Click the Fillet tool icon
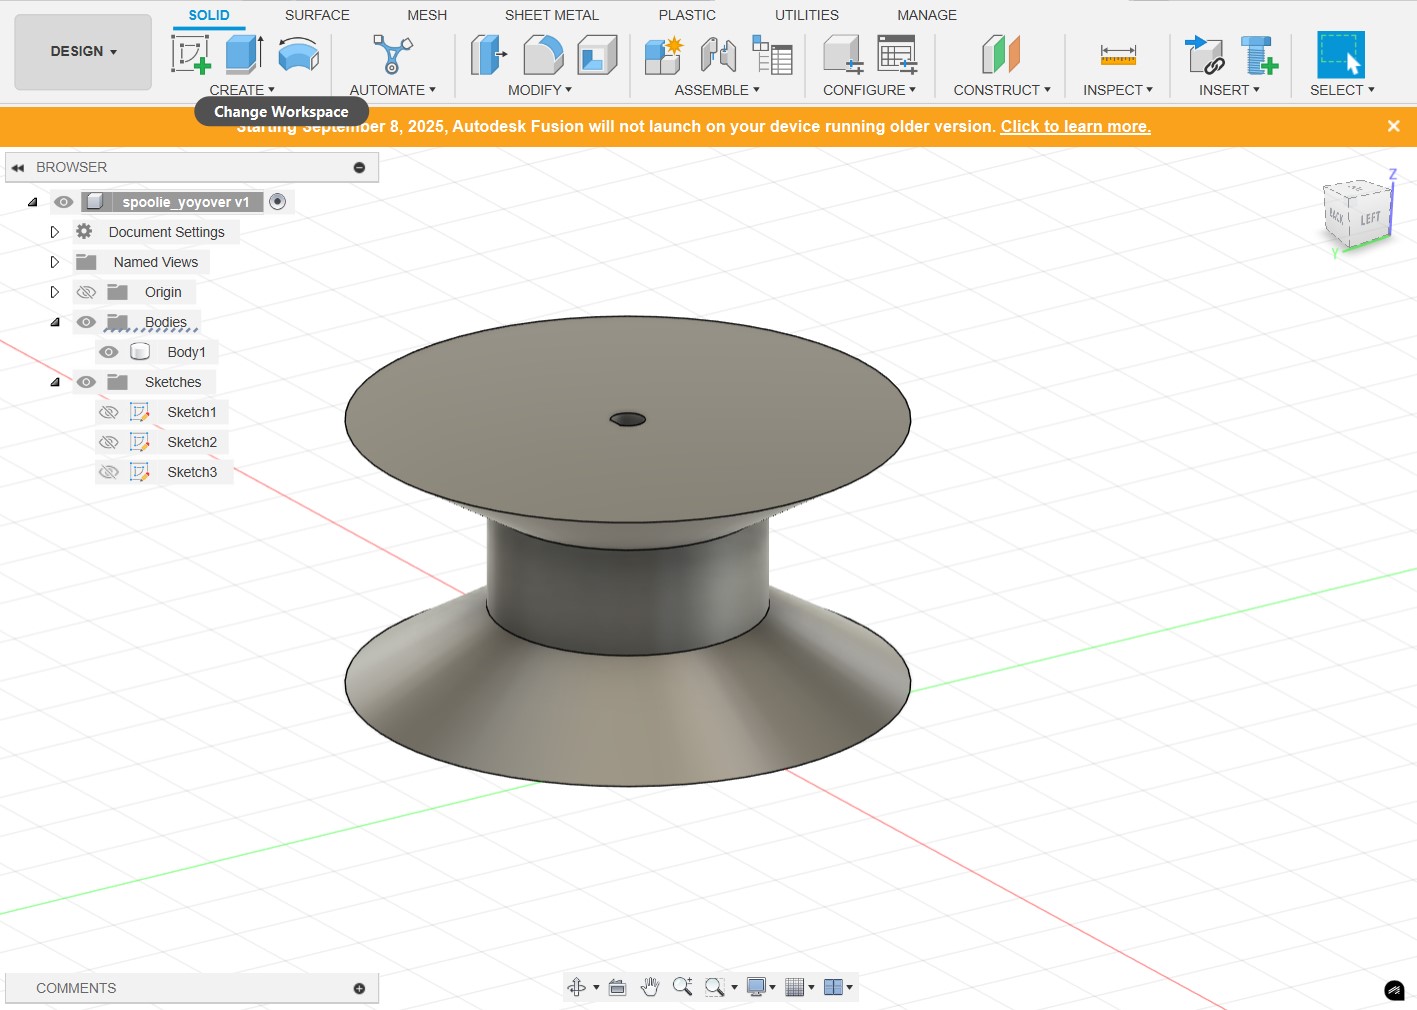Viewport: 1417px width, 1010px height. point(543,54)
